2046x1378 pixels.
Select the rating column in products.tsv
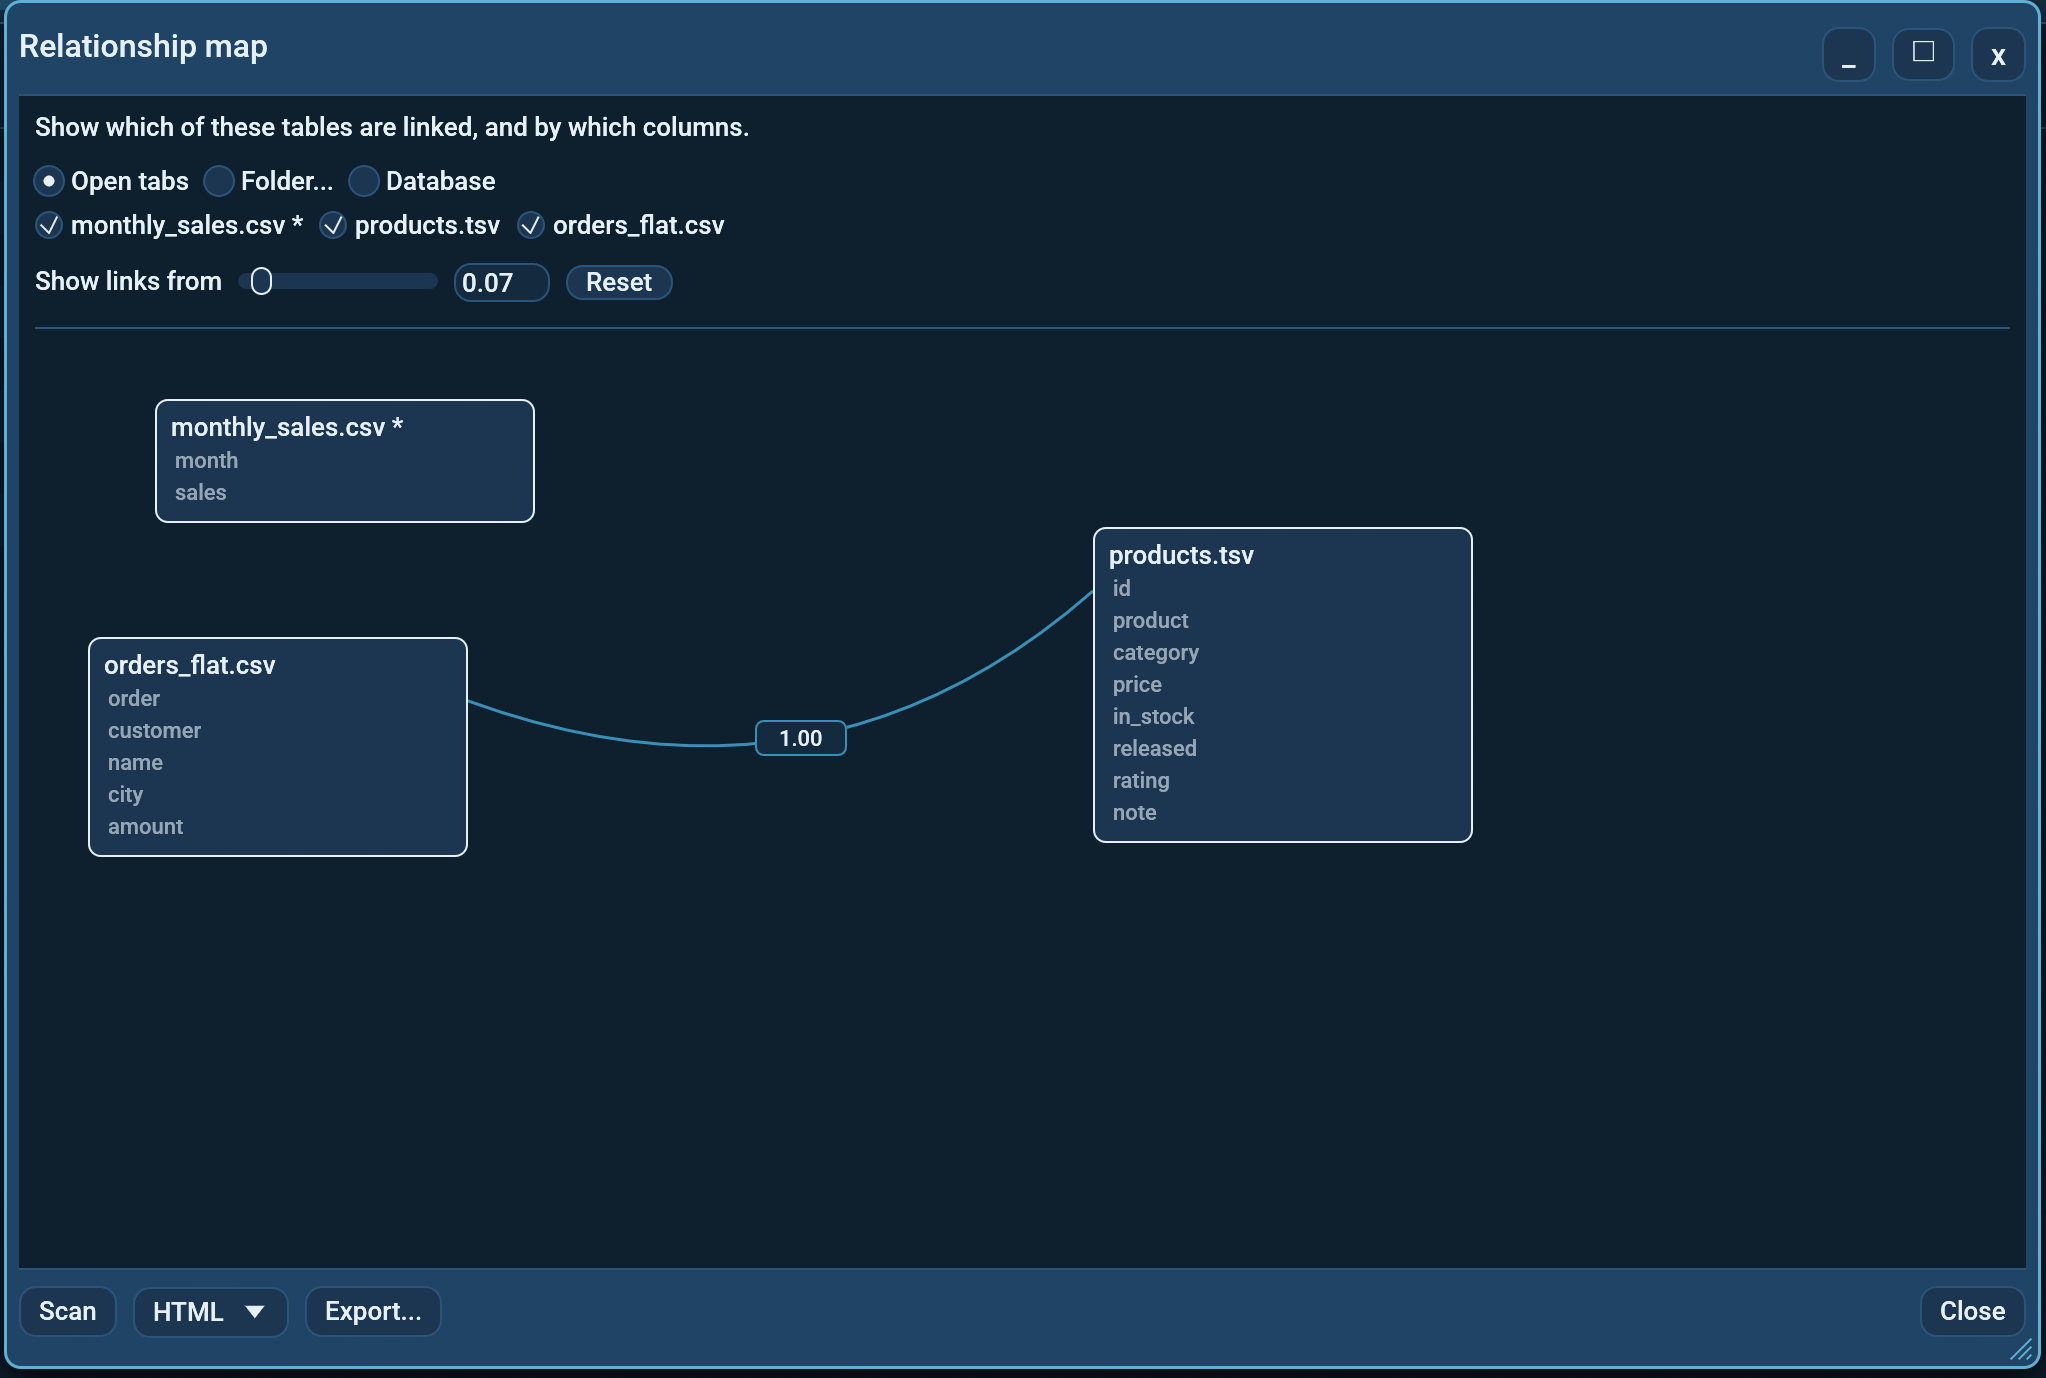click(1141, 781)
